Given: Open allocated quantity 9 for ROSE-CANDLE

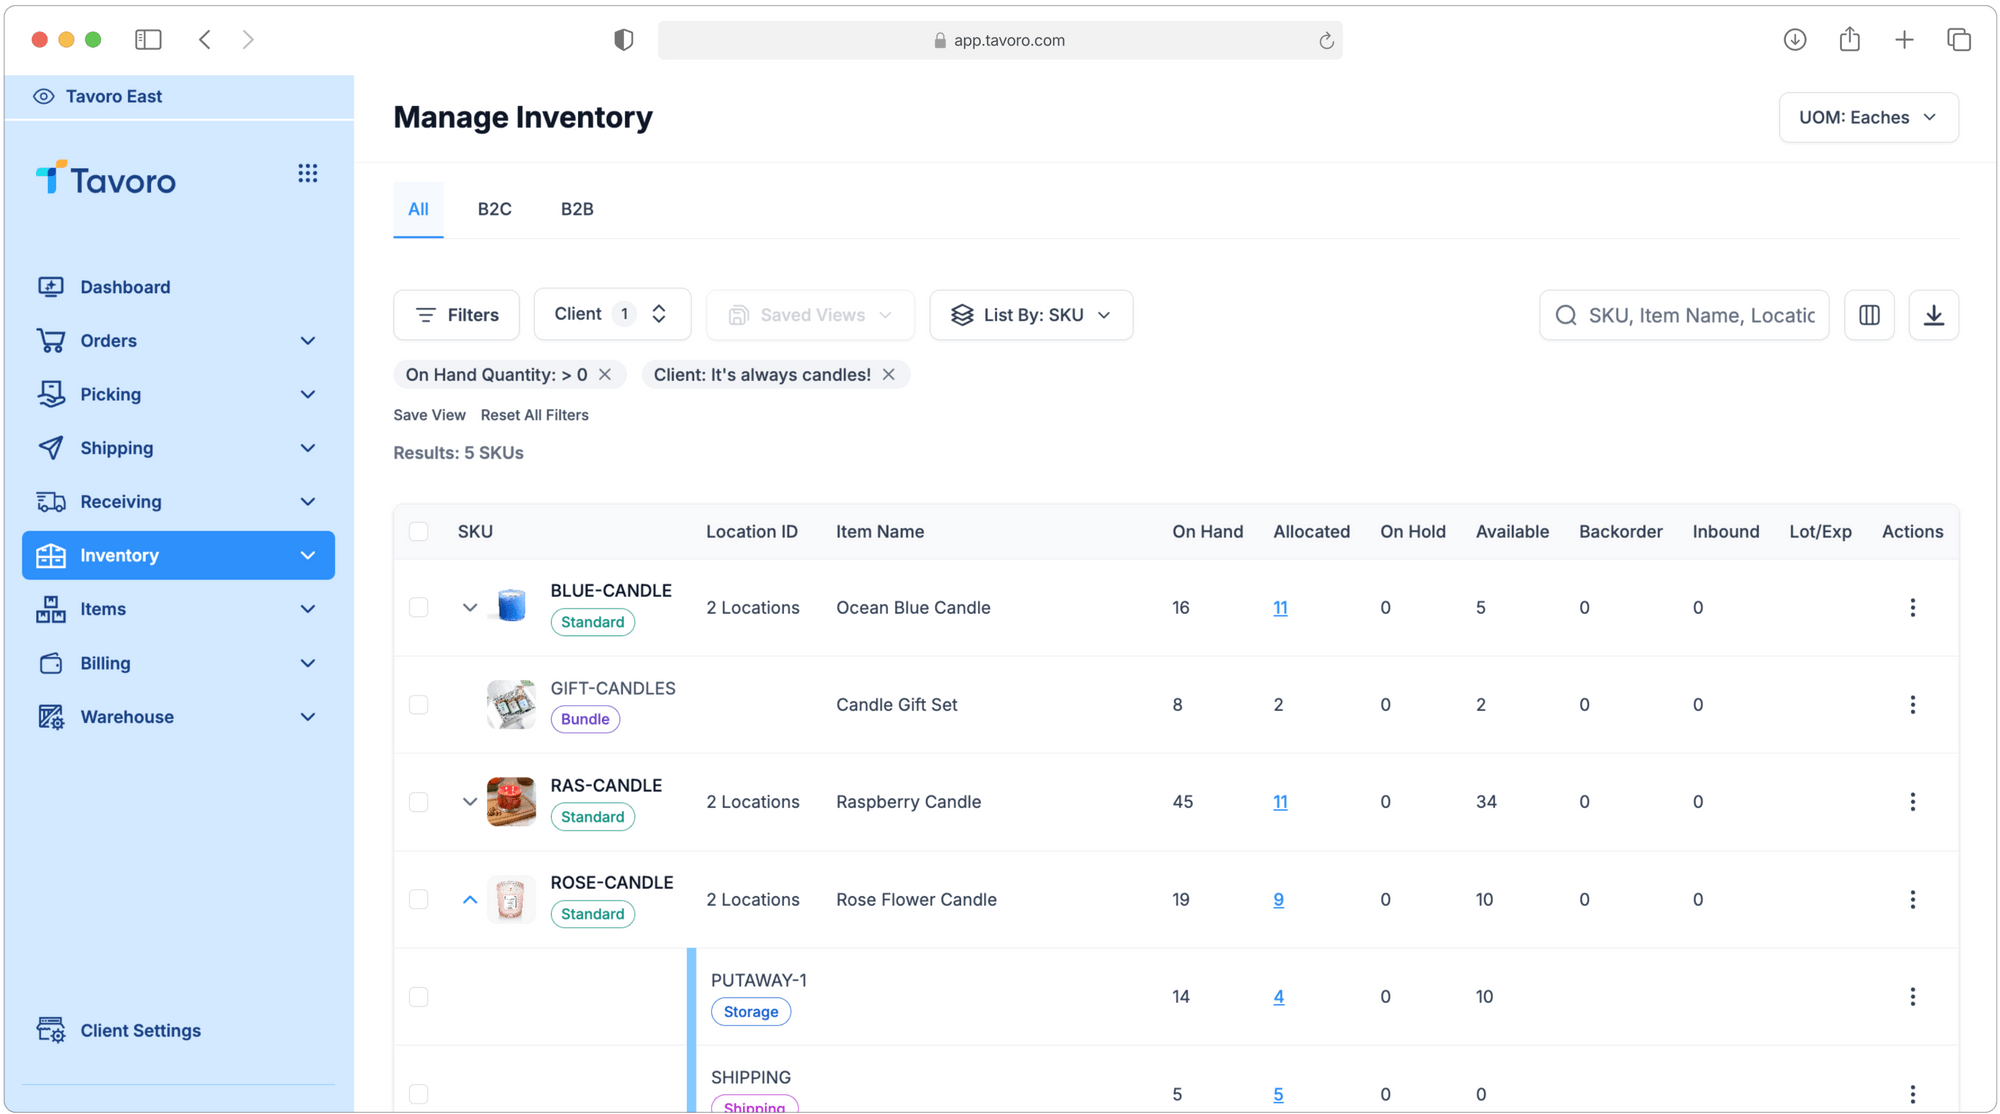Looking at the screenshot, I should click(1278, 899).
